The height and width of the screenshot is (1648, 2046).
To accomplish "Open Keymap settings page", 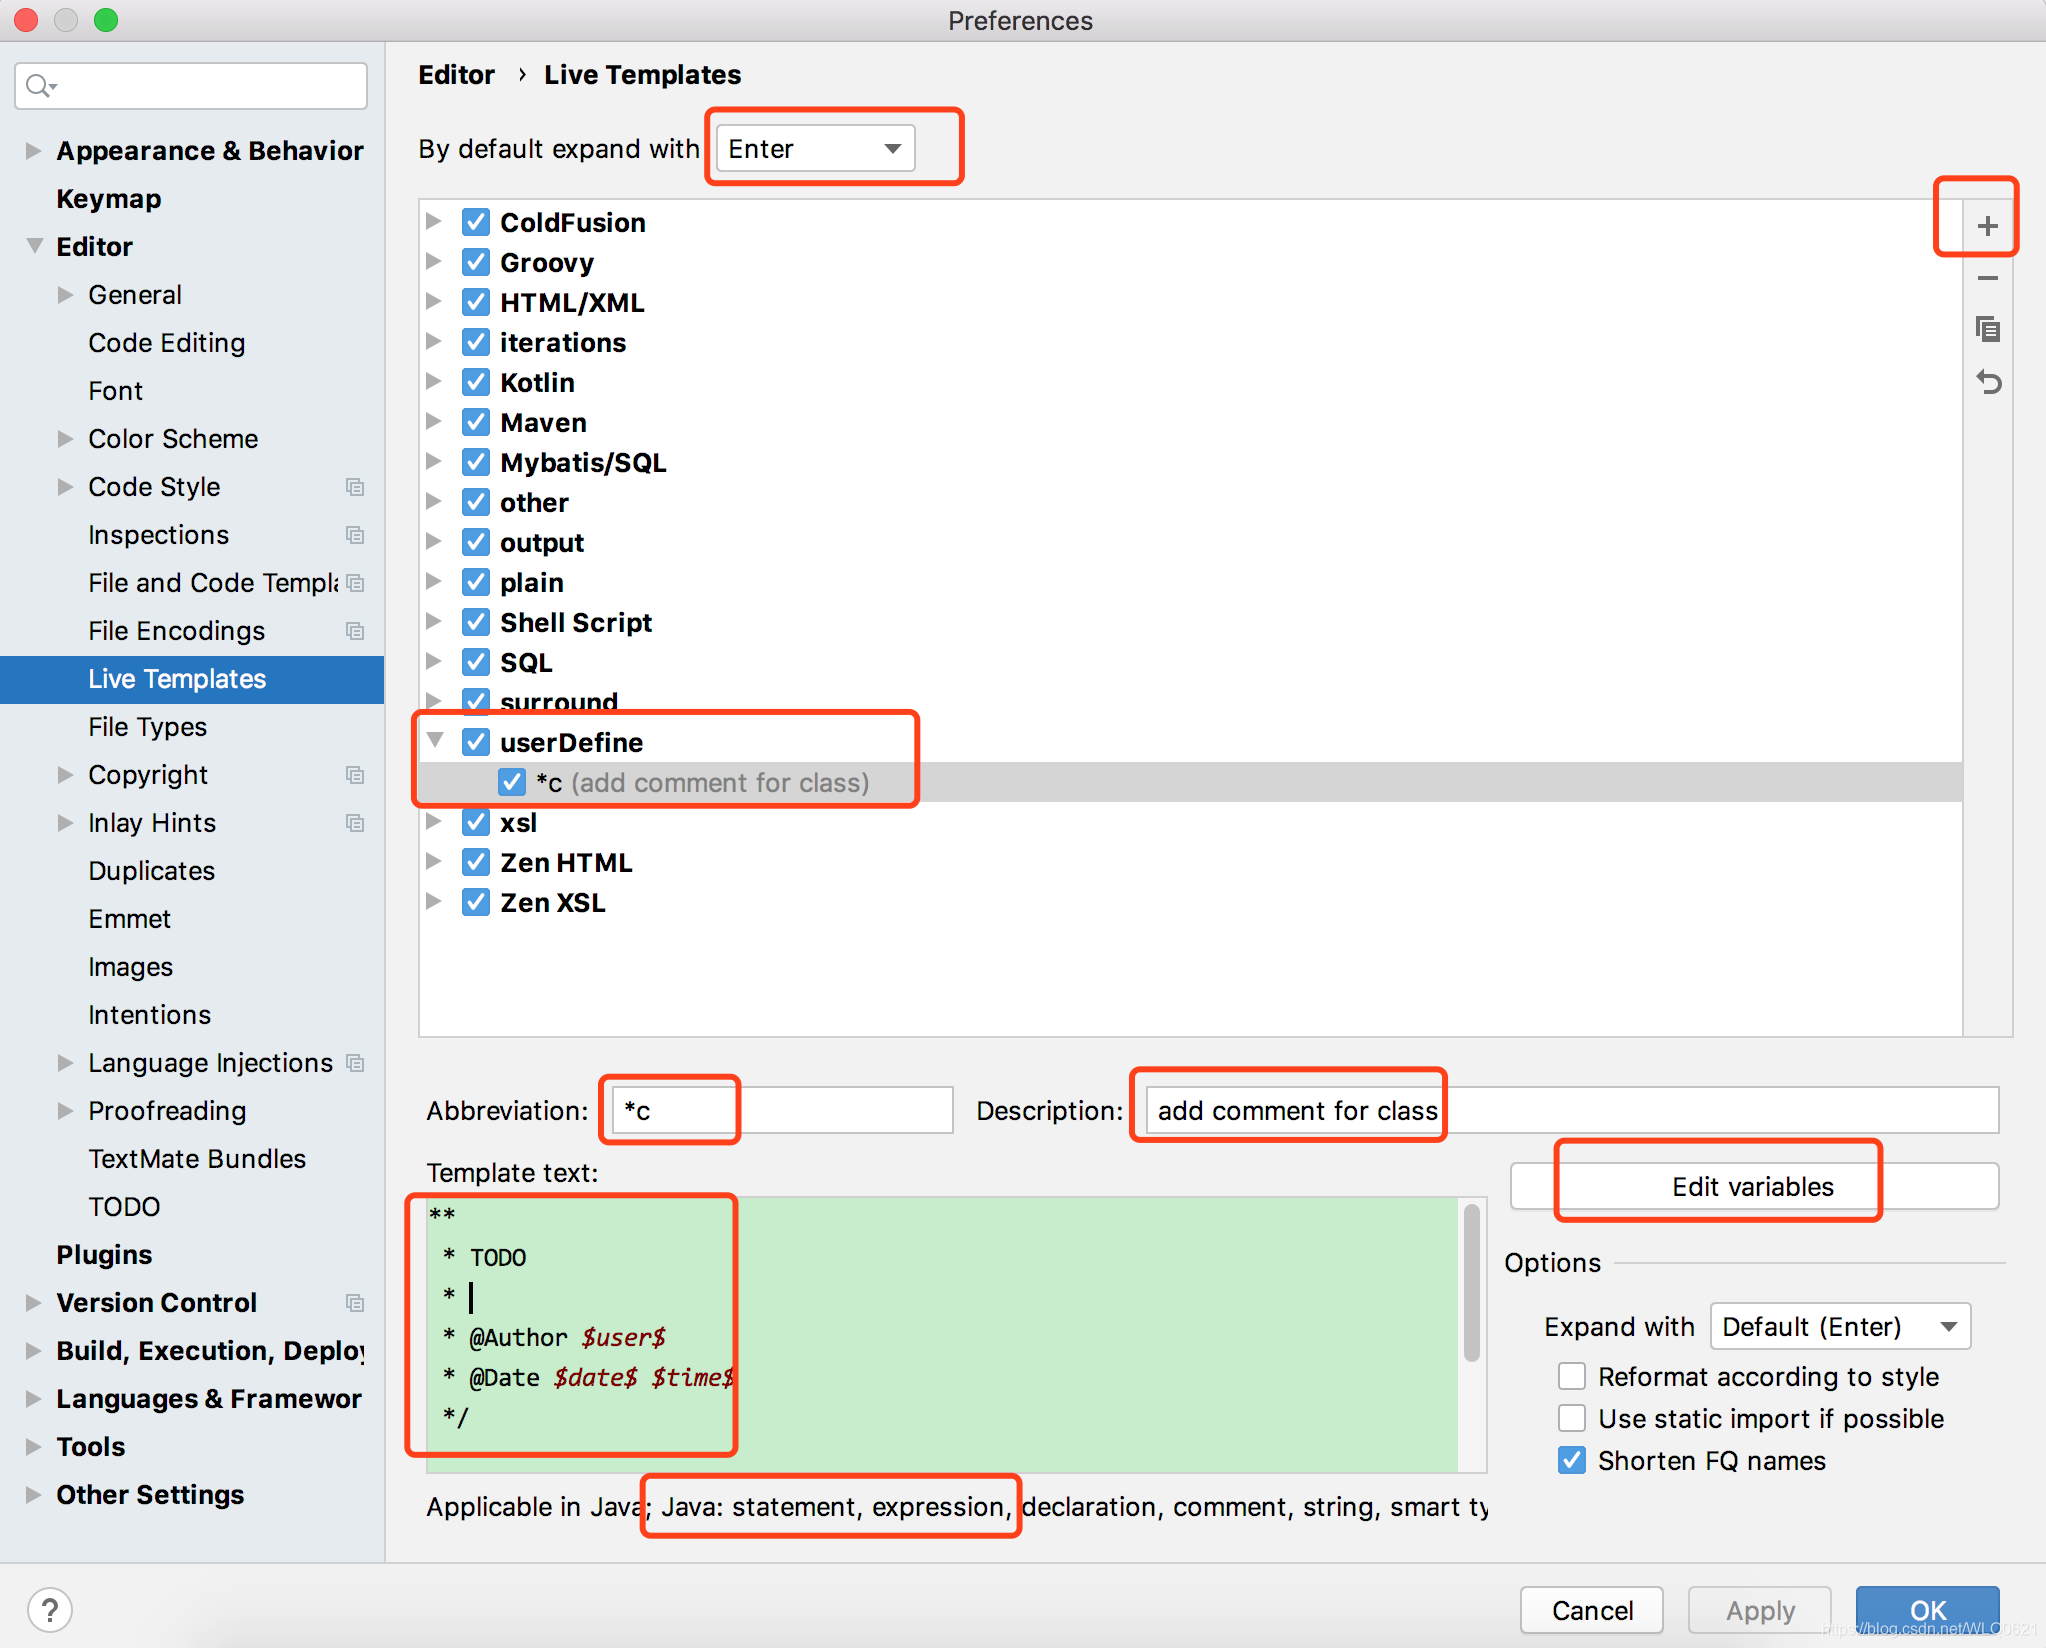I will pyautogui.click(x=108, y=199).
